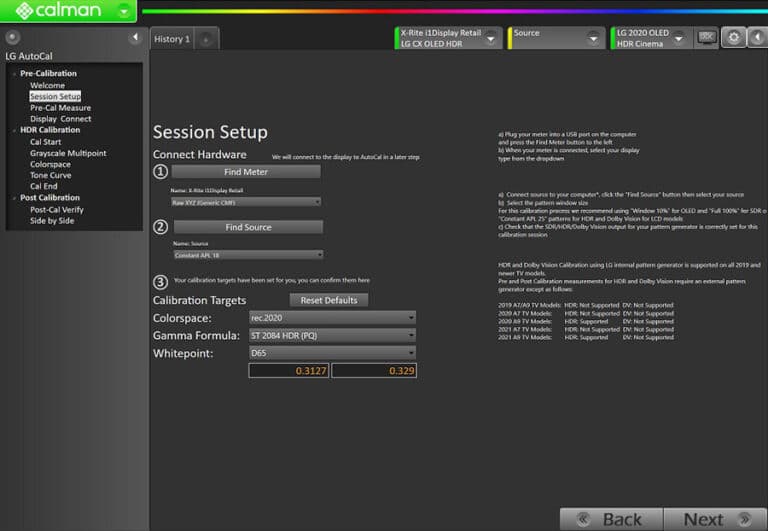The width and height of the screenshot is (768, 531).
Task: Collapse the right panel arrow at top right
Action: point(757,37)
